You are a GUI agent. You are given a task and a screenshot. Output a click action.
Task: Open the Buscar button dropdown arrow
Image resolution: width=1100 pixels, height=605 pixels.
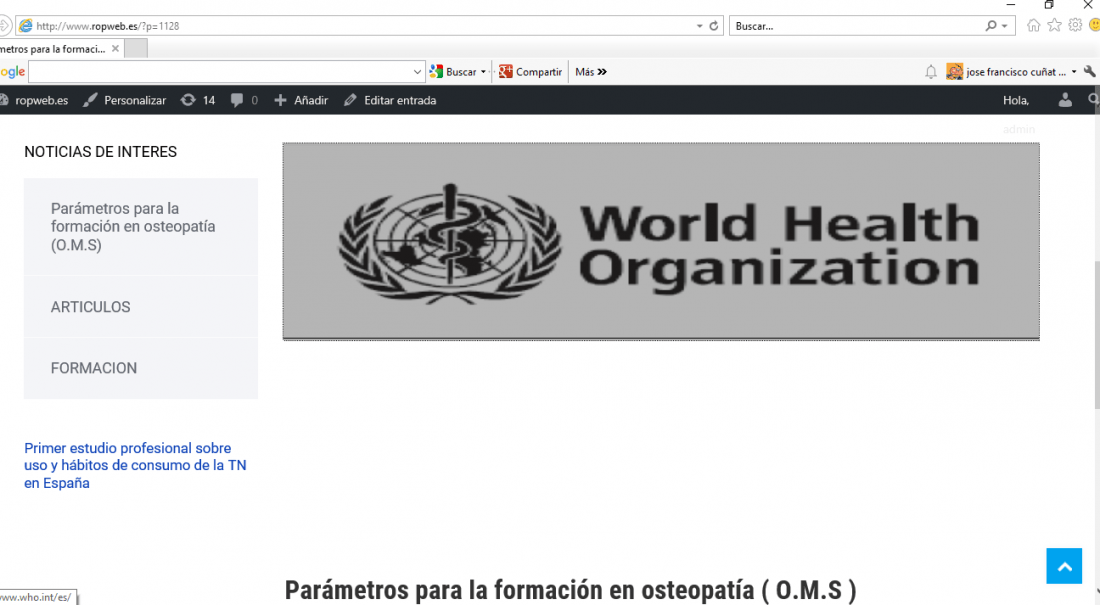(483, 72)
